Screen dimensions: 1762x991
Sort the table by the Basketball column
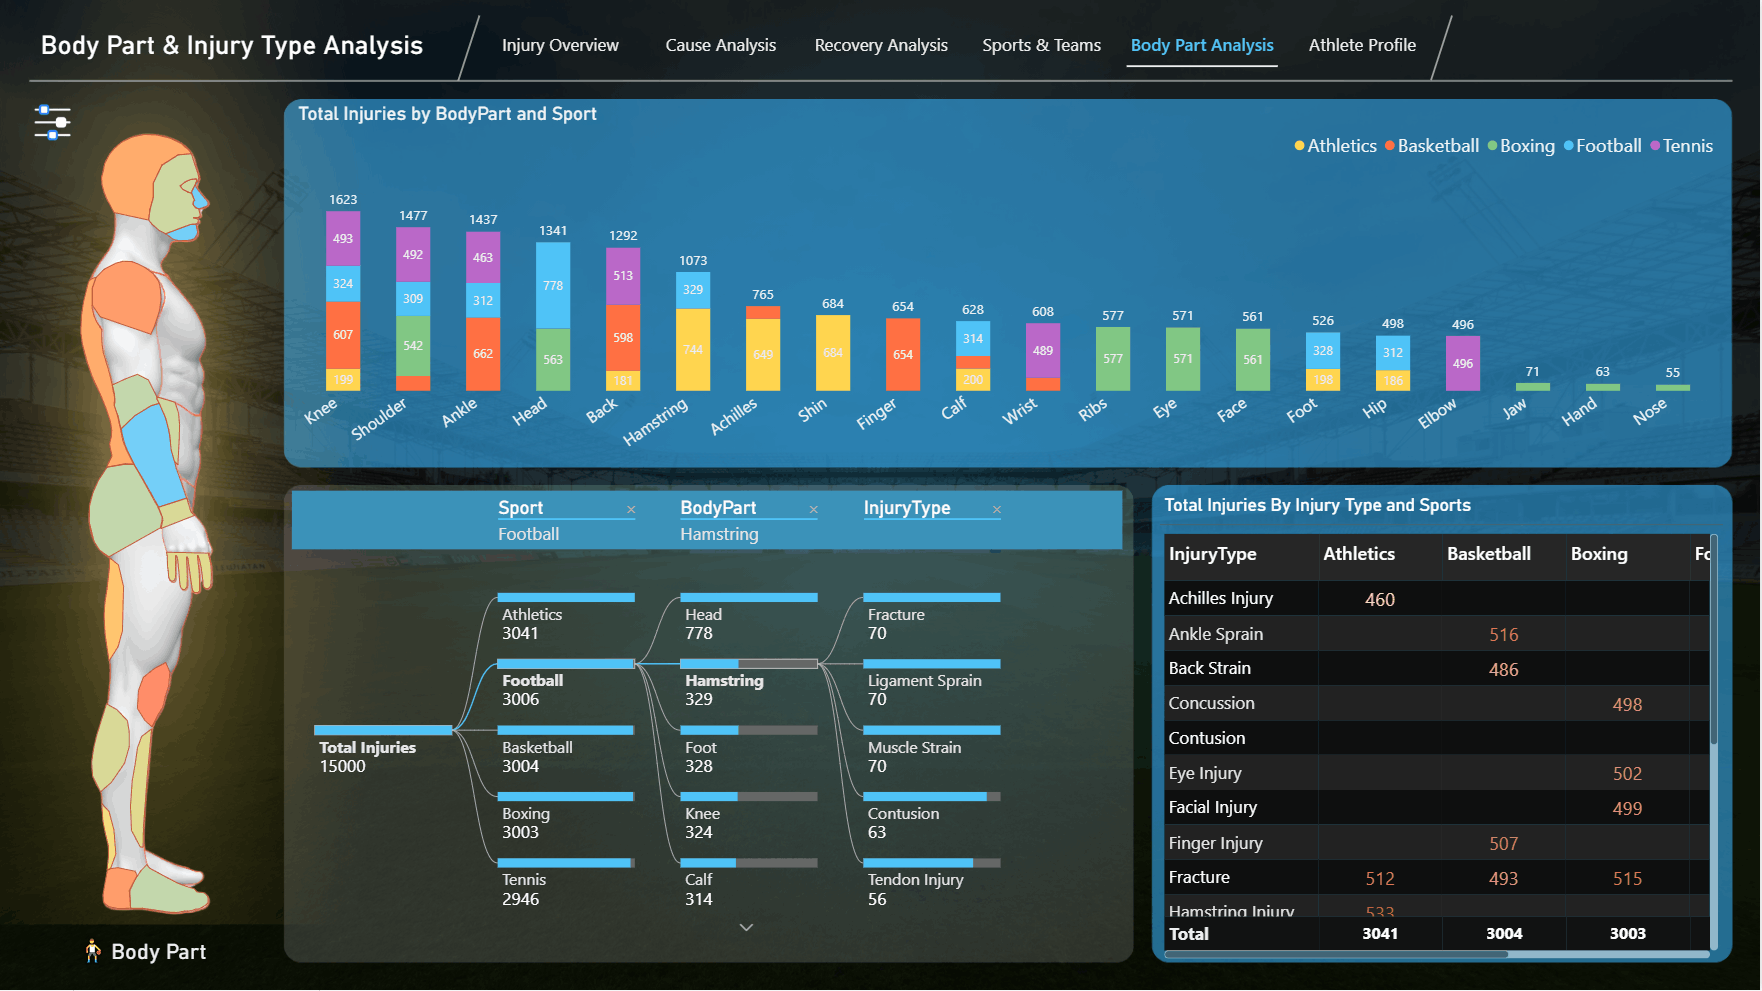[x=1488, y=554]
